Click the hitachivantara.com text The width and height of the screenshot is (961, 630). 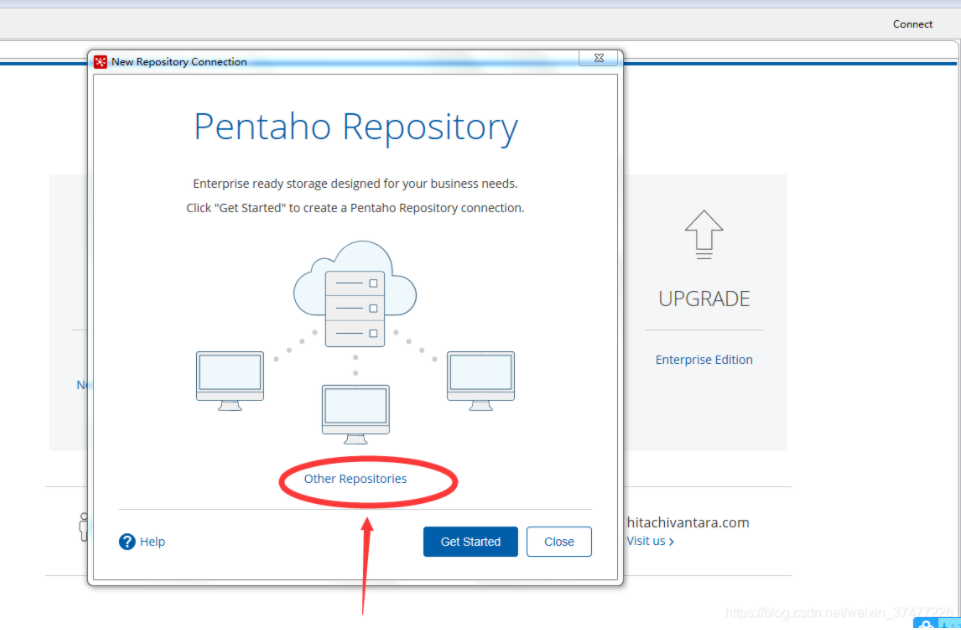click(688, 523)
